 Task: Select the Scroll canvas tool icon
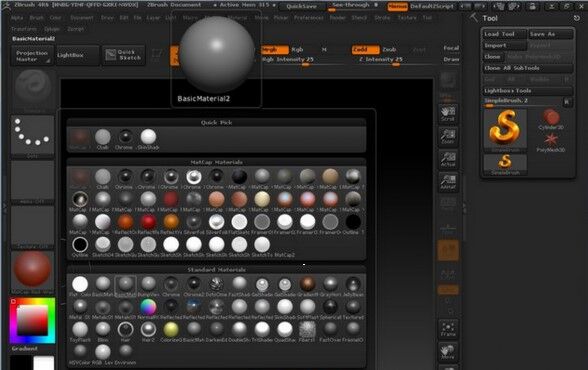pyautogui.click(x=448, y=114)
